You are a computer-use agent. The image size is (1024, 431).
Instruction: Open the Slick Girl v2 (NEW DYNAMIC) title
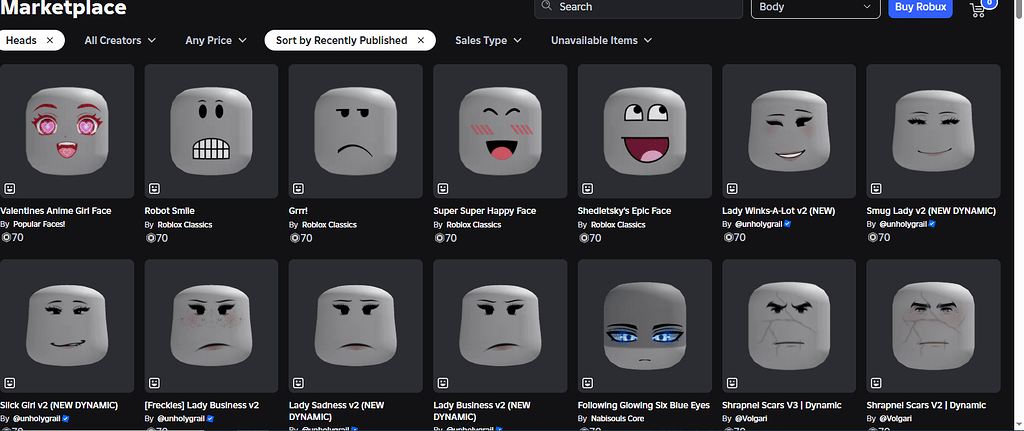point(59,406)
